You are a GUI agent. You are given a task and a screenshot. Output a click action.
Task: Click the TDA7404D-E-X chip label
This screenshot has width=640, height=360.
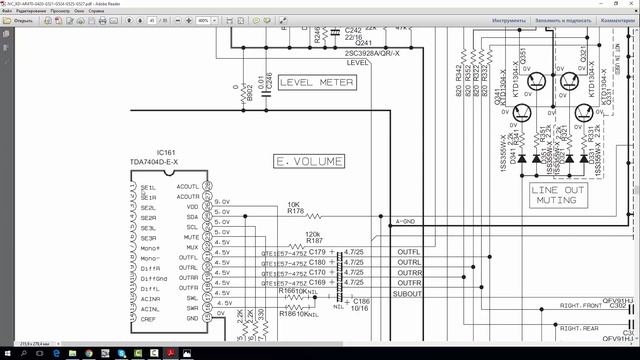(x=154, y=162)
